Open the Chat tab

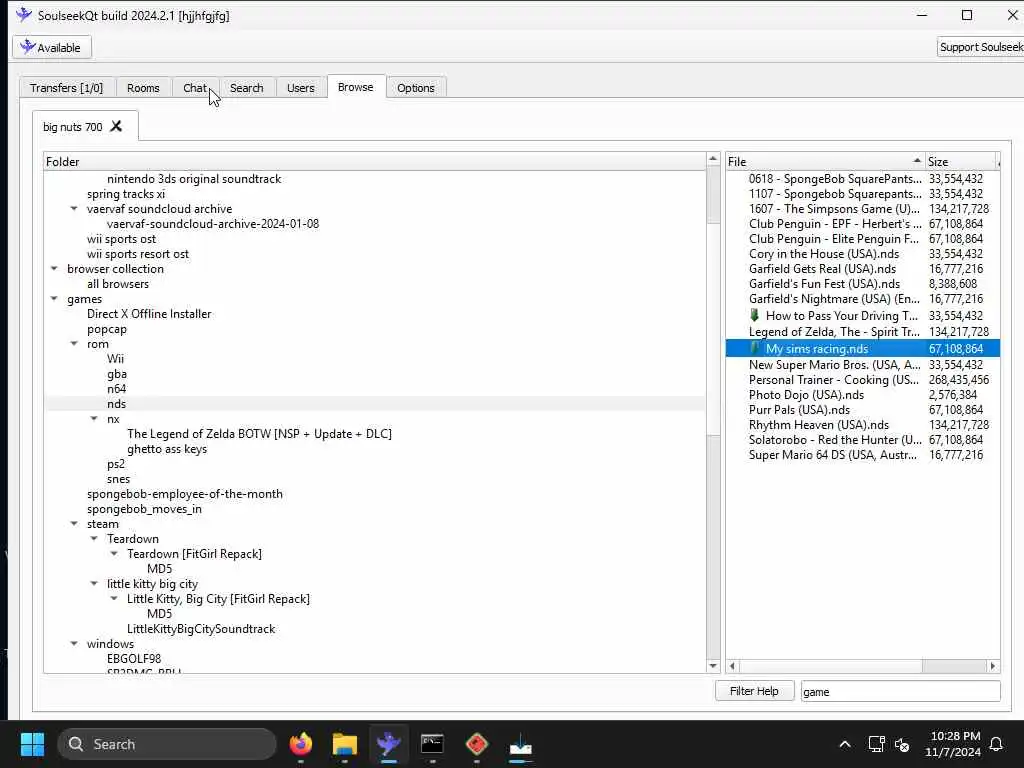195,88
